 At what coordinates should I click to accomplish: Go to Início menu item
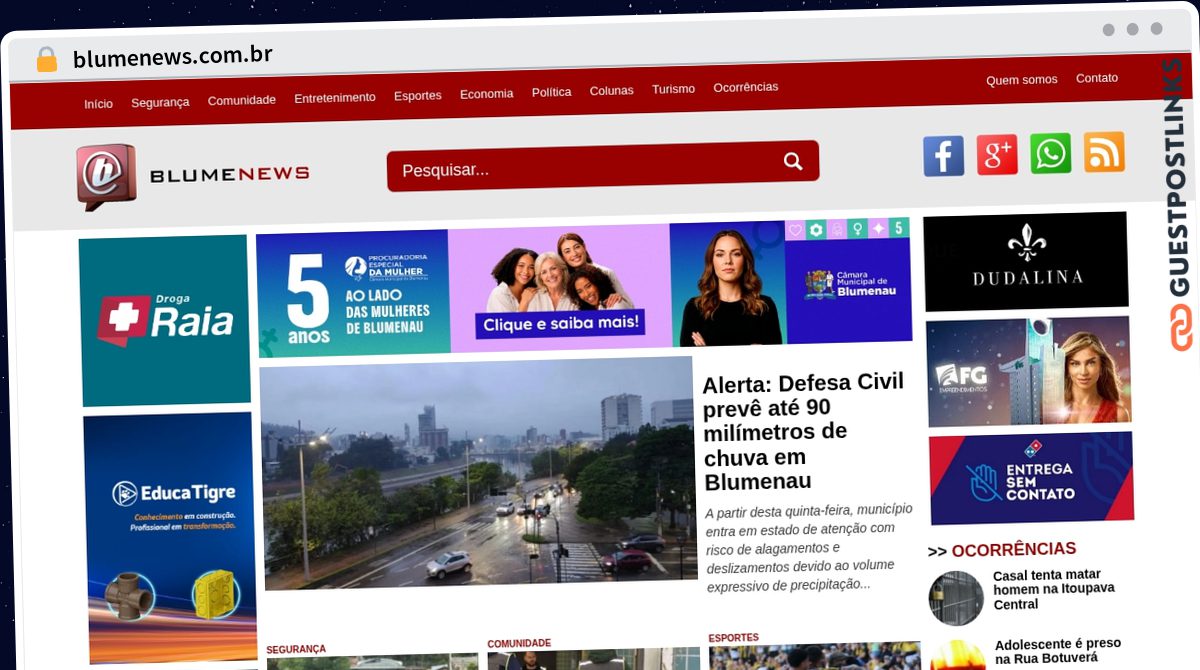[x=98, y=104]
